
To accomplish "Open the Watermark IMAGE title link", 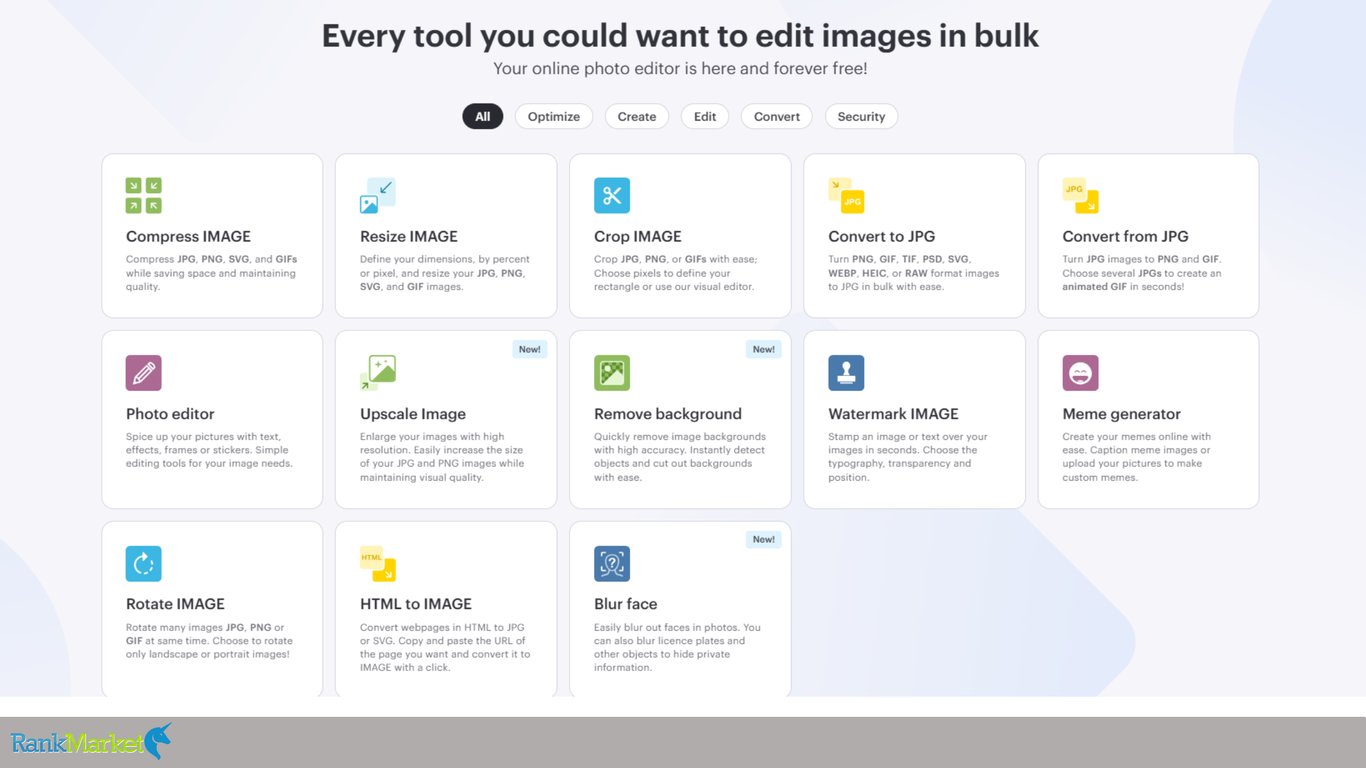I will [x=893, y=414].
